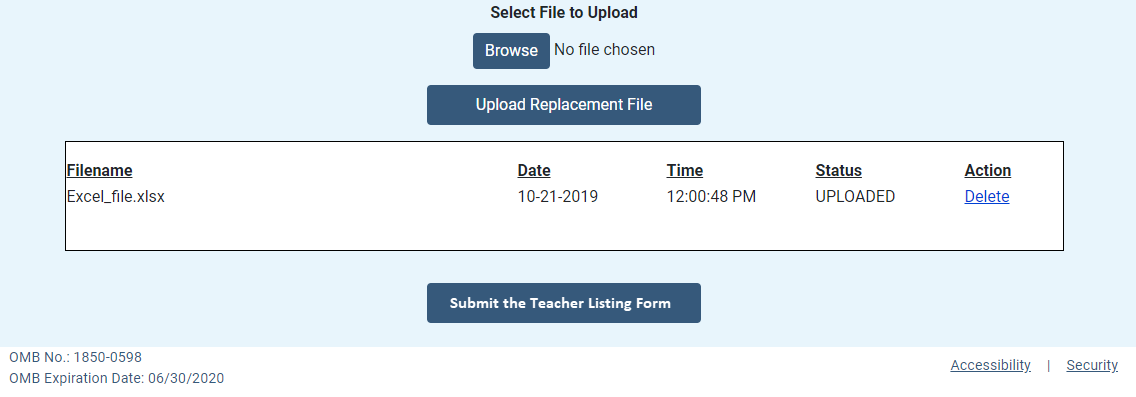
Task: Open the Accessibility link
Action: click(x=990, y=365)
